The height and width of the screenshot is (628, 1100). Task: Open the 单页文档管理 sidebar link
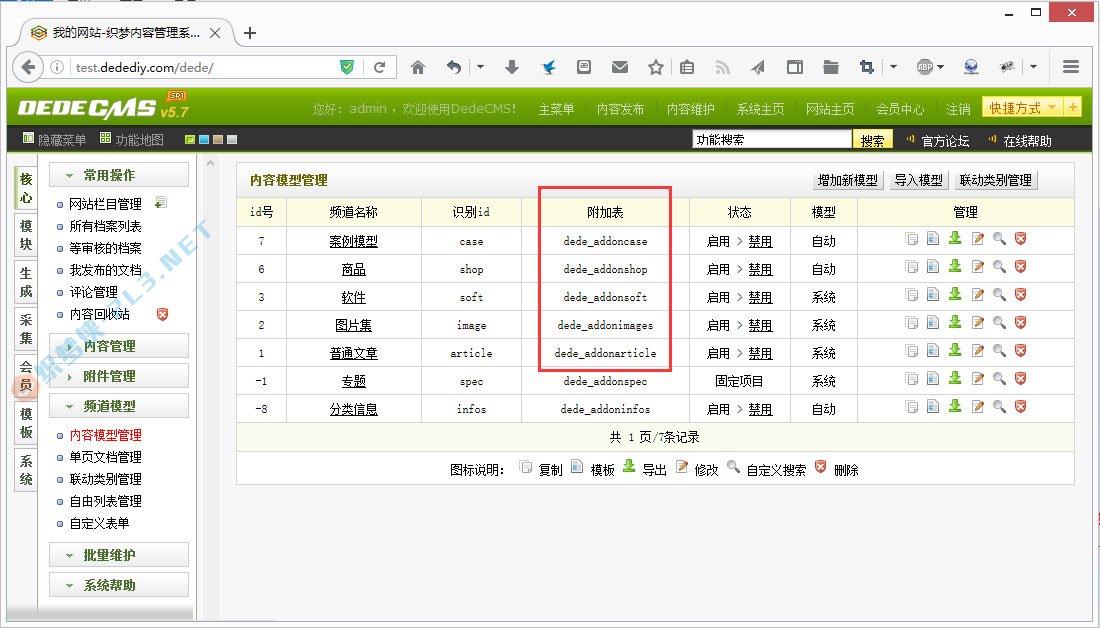(105, 457)
